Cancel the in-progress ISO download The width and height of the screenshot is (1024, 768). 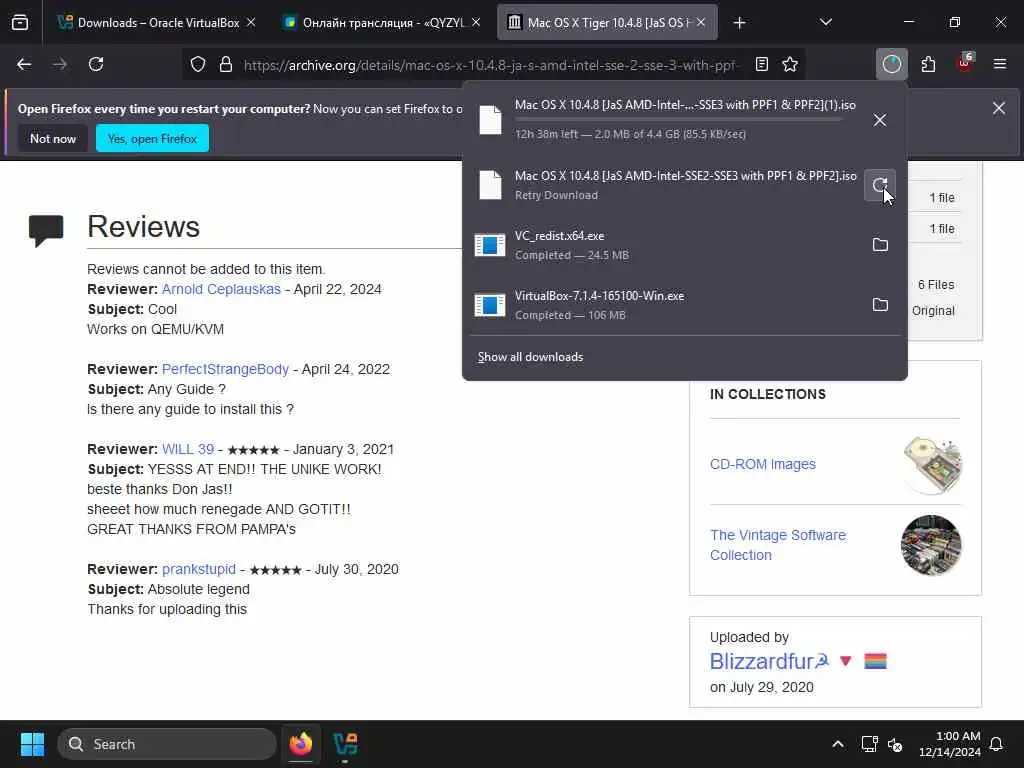(x=880, y=120)
